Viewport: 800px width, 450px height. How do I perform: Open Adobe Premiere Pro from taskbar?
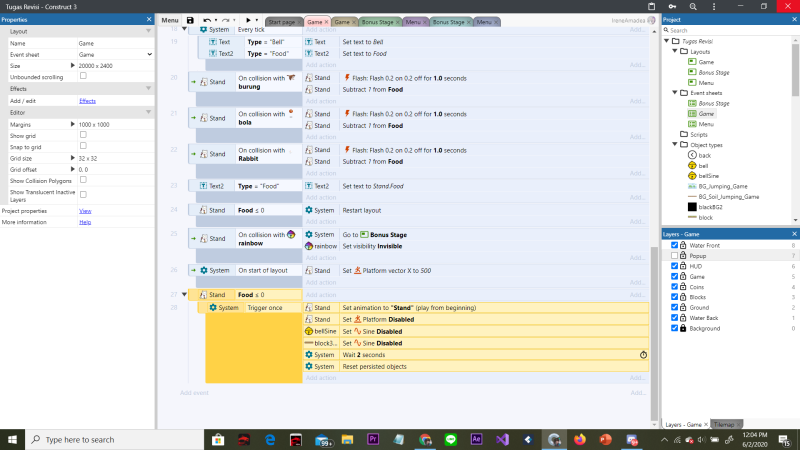(x=373, y=439)
